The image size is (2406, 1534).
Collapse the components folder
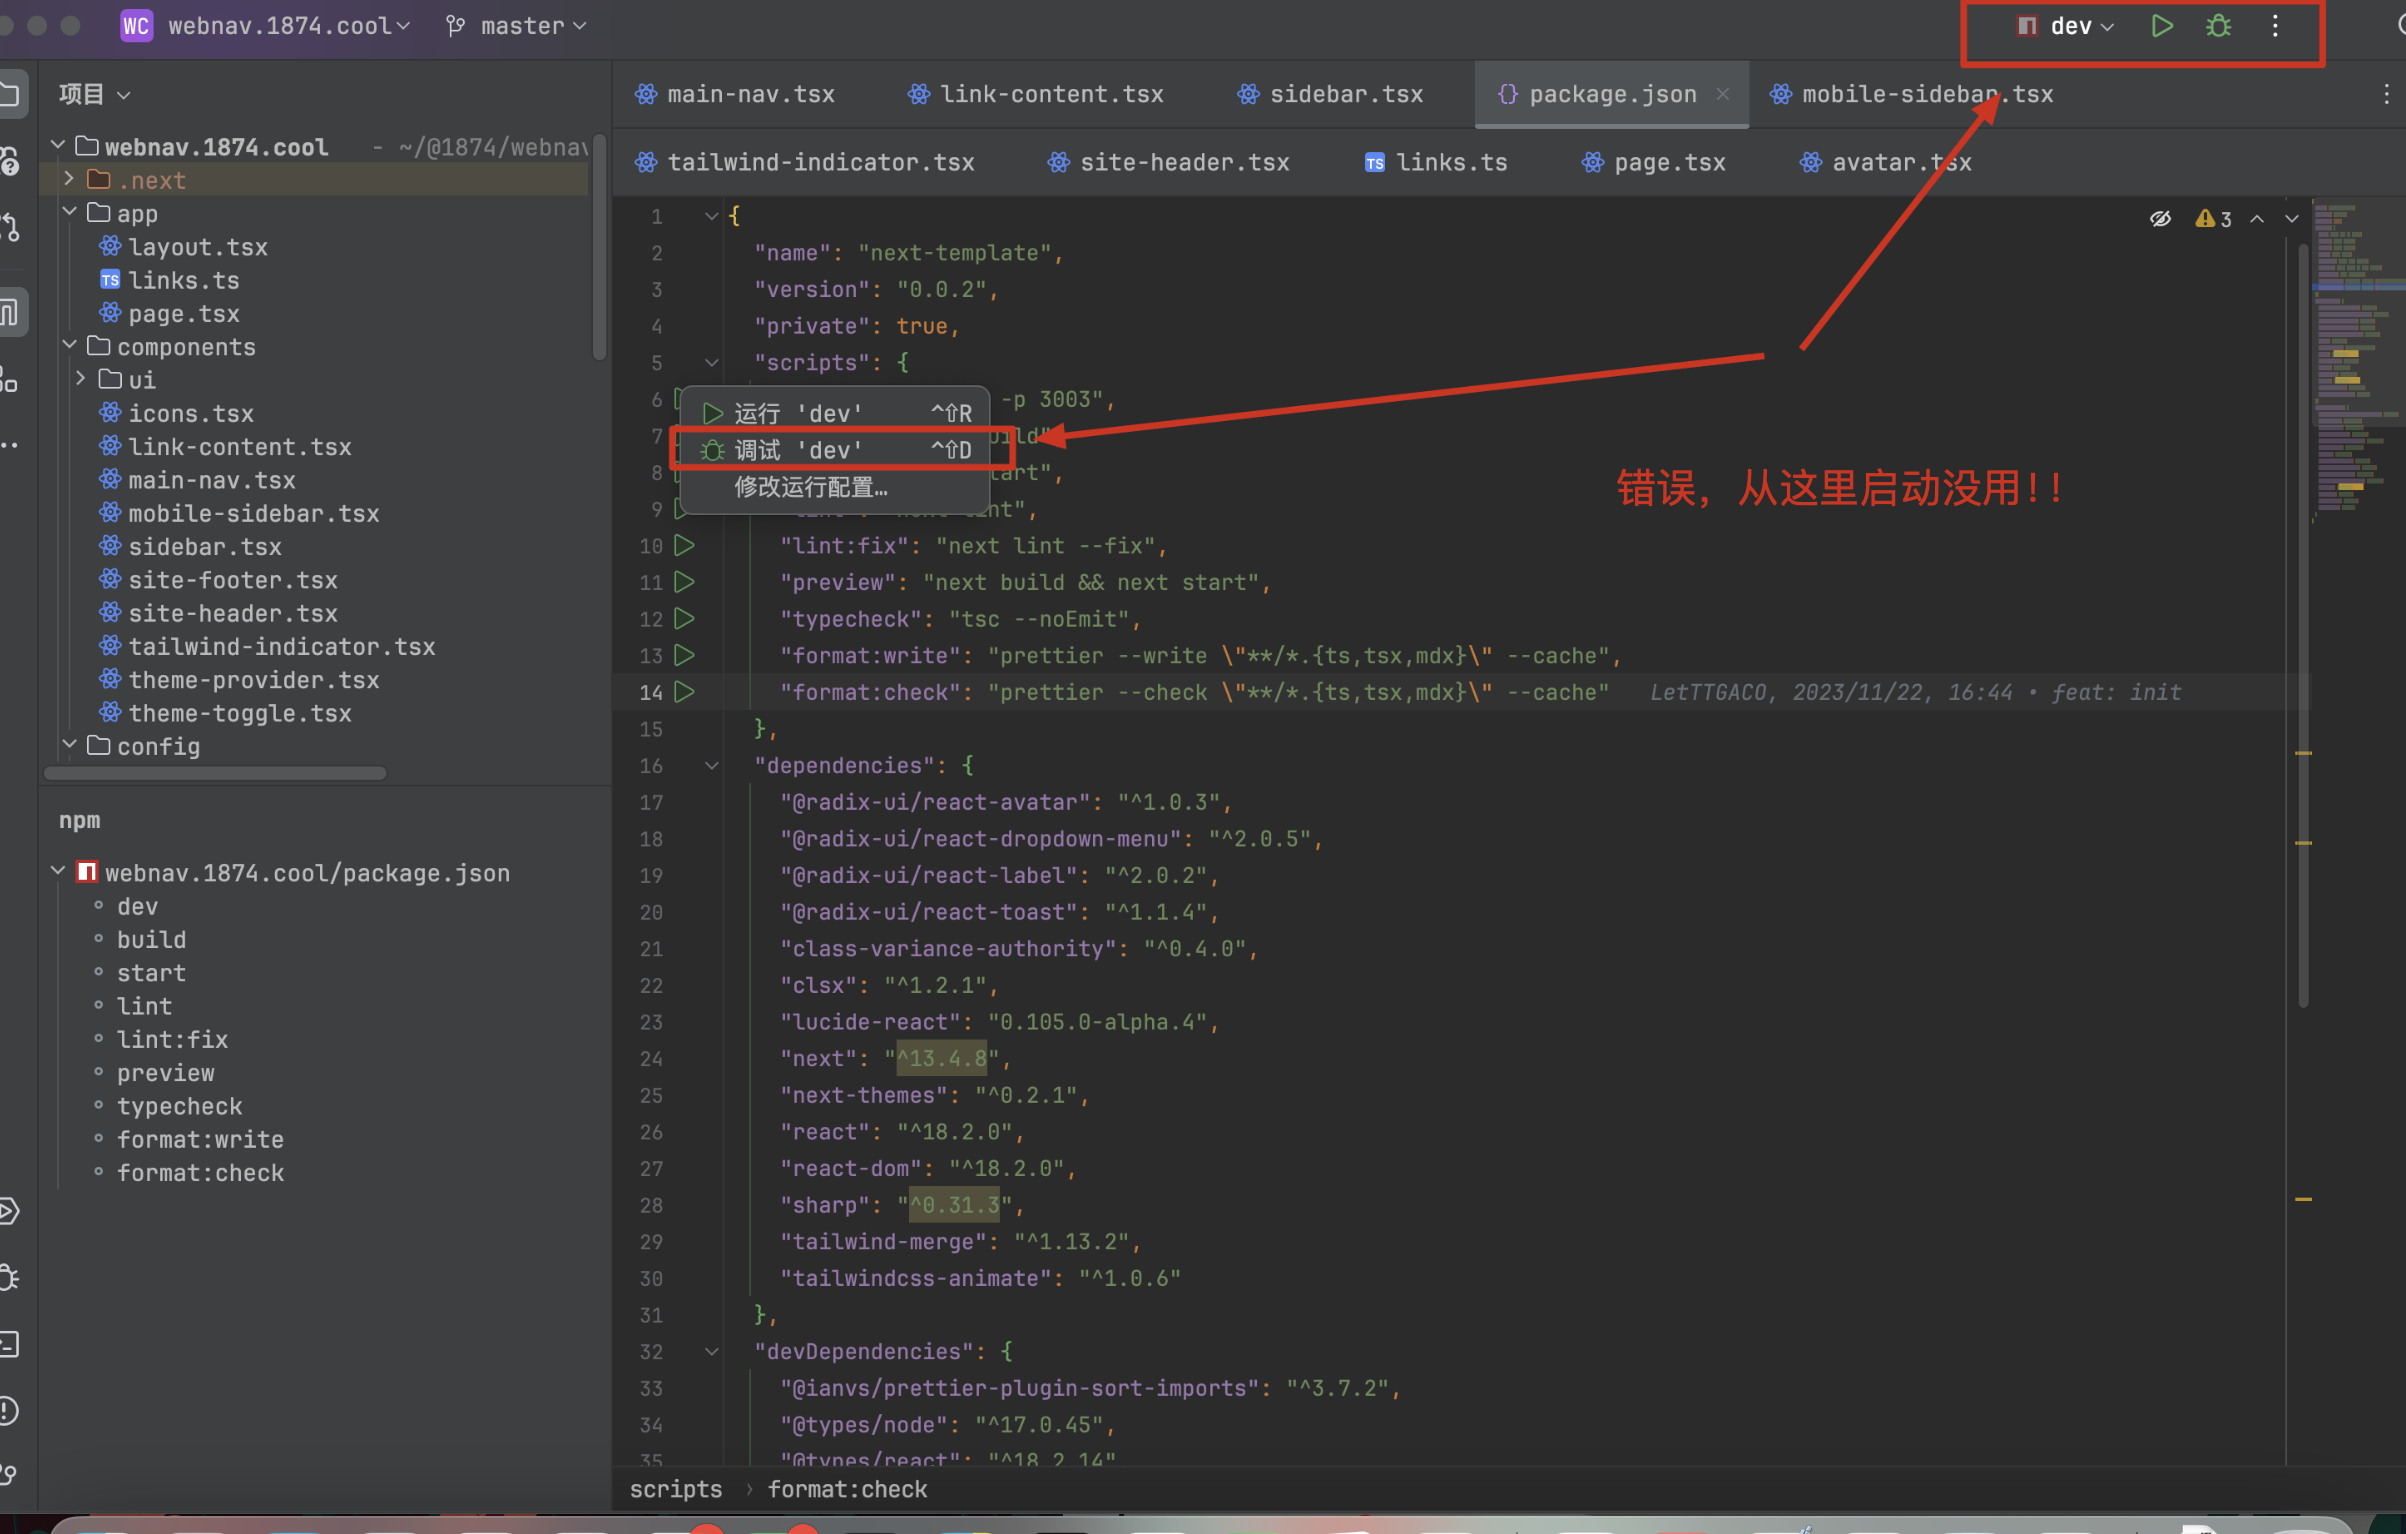pos(69,346)
